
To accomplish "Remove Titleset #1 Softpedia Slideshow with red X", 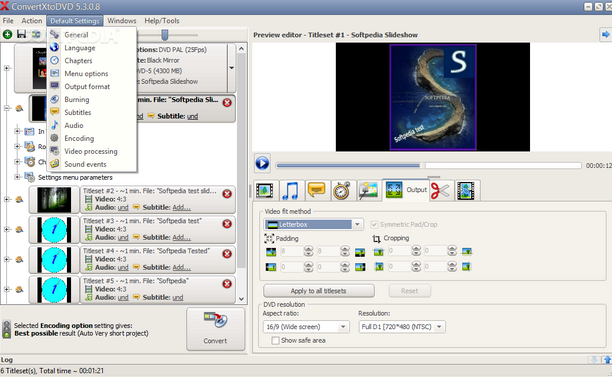I will coord(227,103).
